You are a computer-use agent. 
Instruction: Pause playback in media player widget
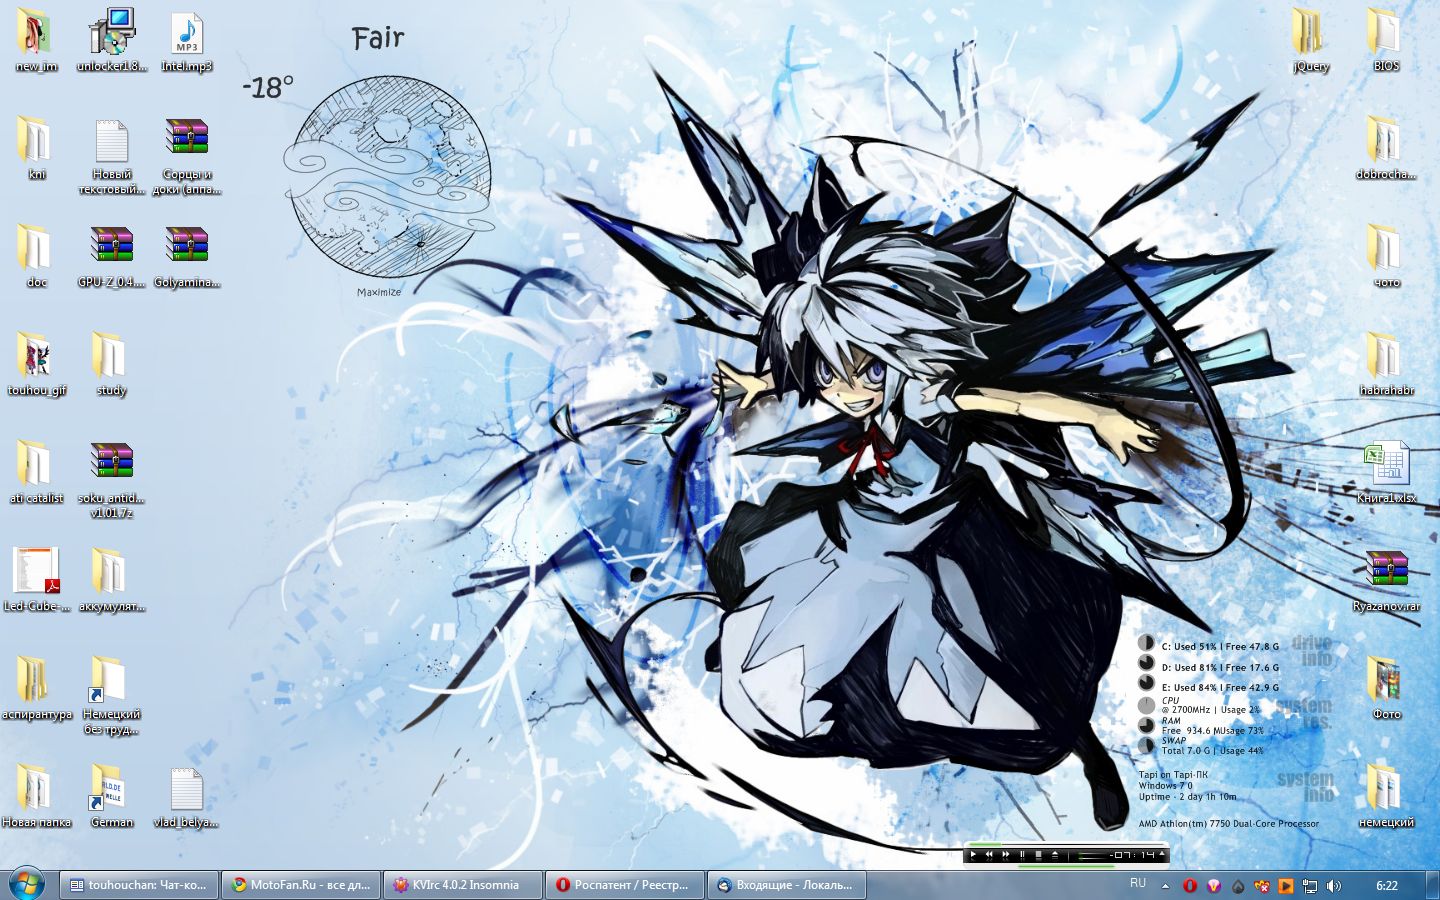click(x=1022, y=855)
